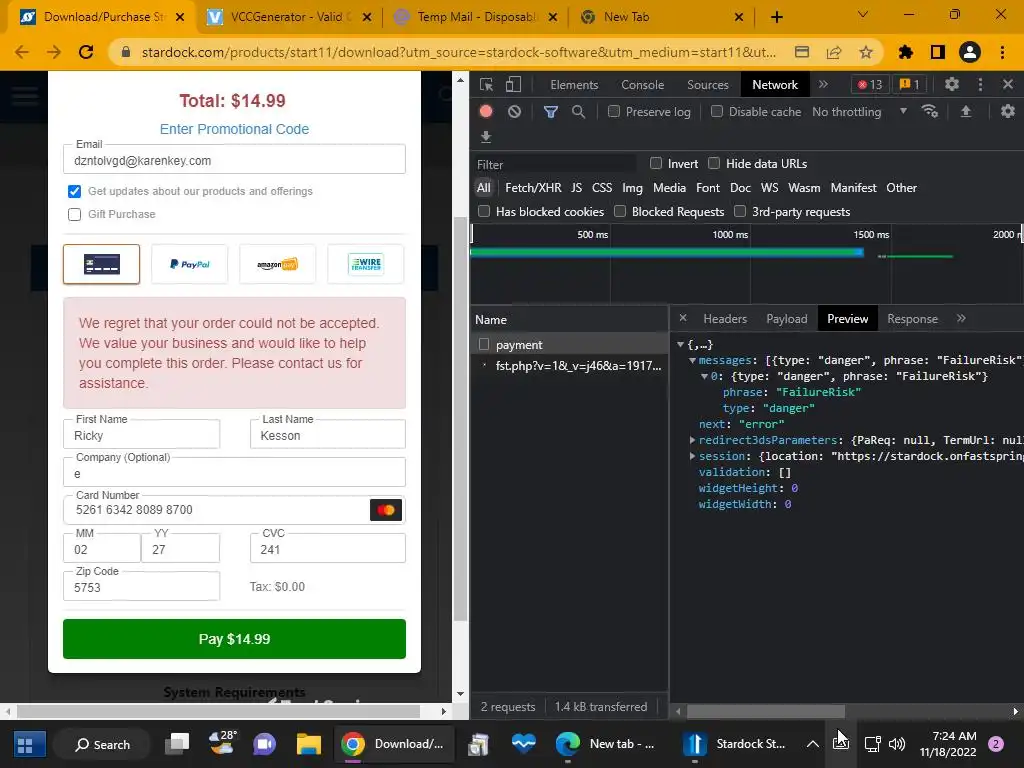This screenshot has width=1024, height=768.
Task: Check Hide data URLs
Action: tap(714, 163)
